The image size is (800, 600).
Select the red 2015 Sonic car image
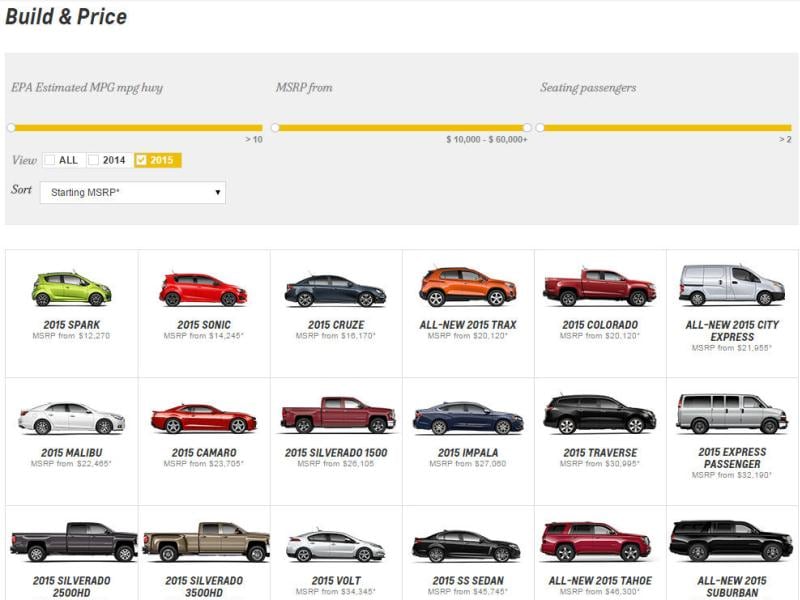203,289
